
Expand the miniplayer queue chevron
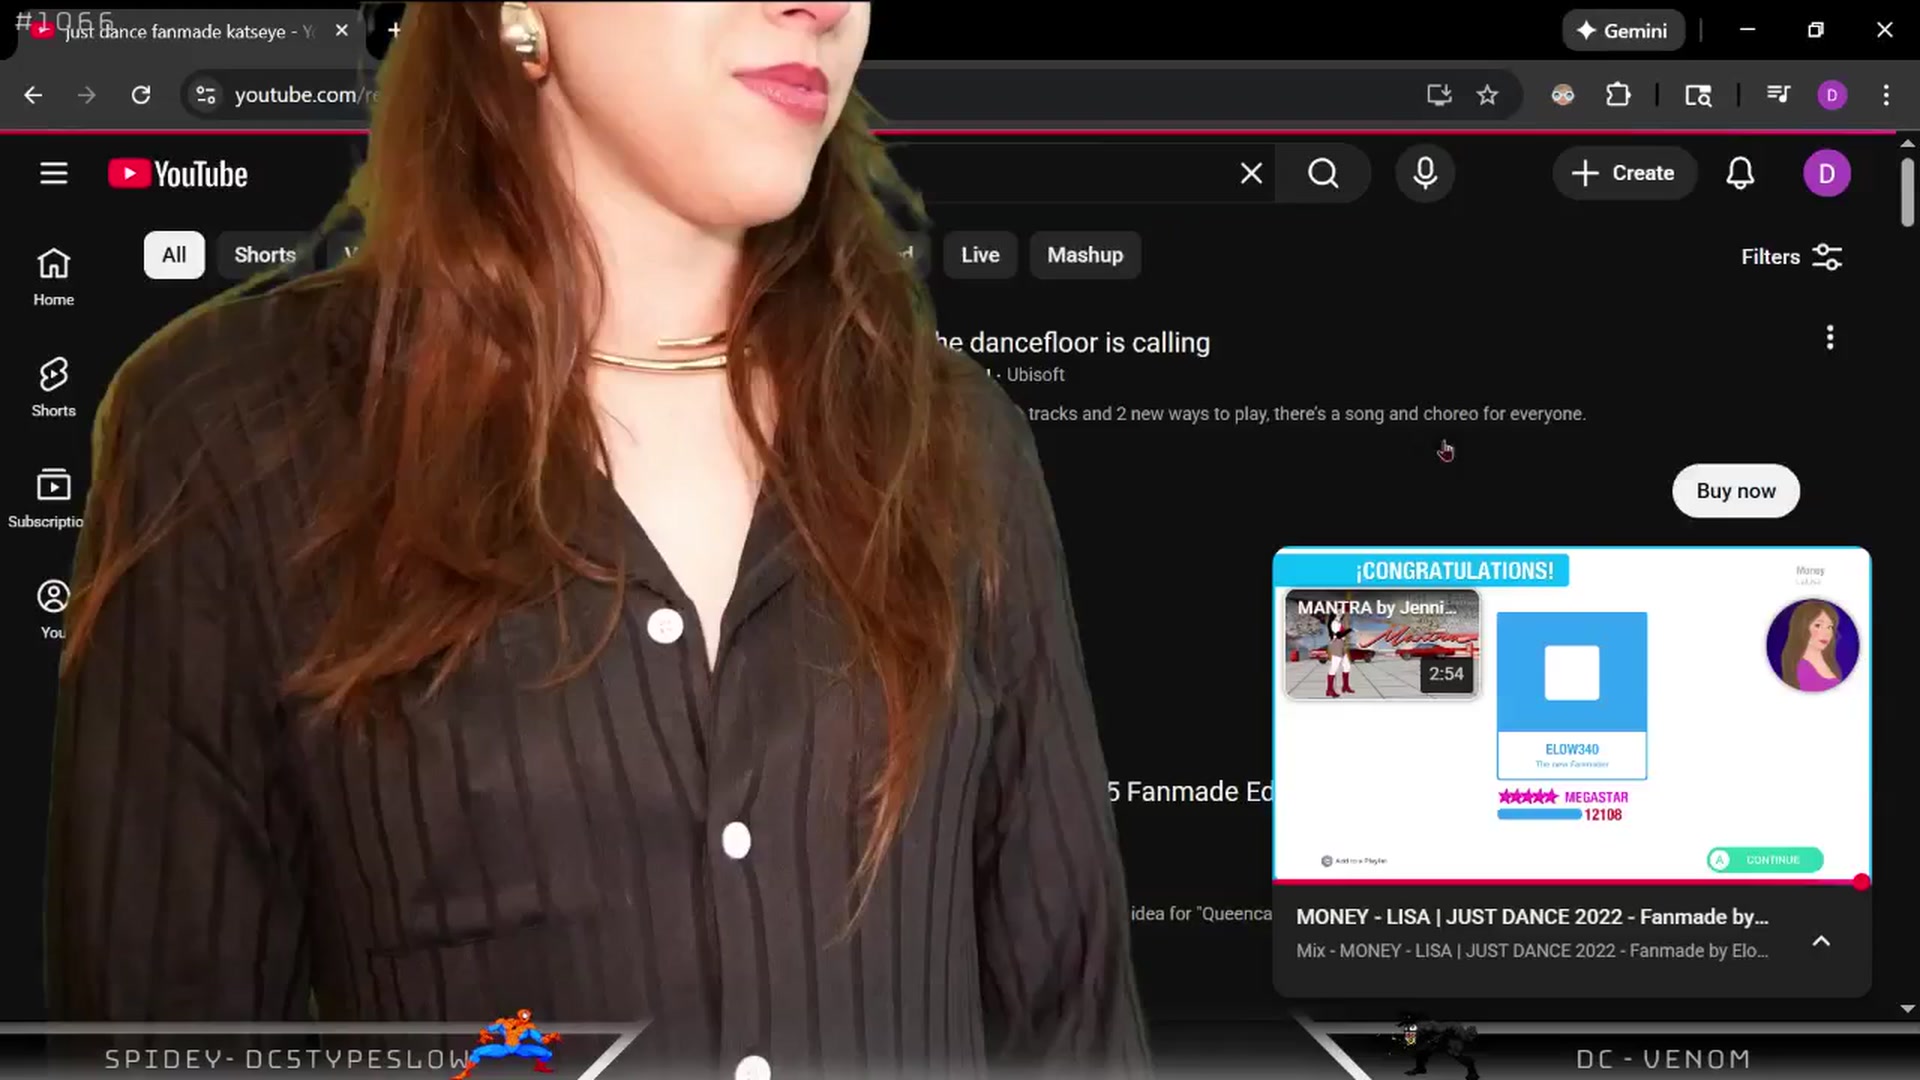(x=1821, y=941)
